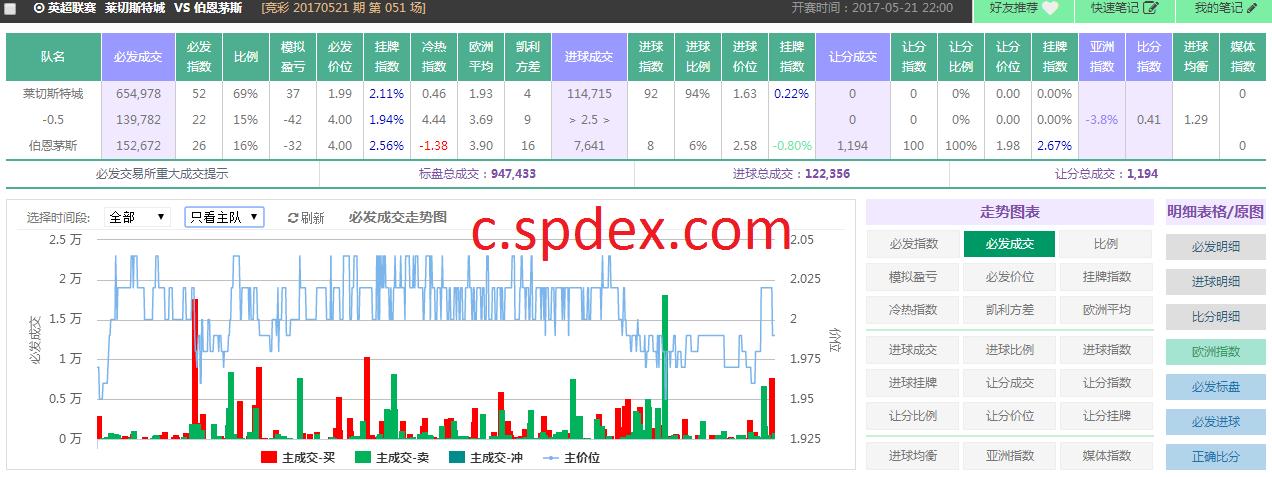Click the pencil icon in 我的笔记

pyautogui.click(x=1252, y=8)
